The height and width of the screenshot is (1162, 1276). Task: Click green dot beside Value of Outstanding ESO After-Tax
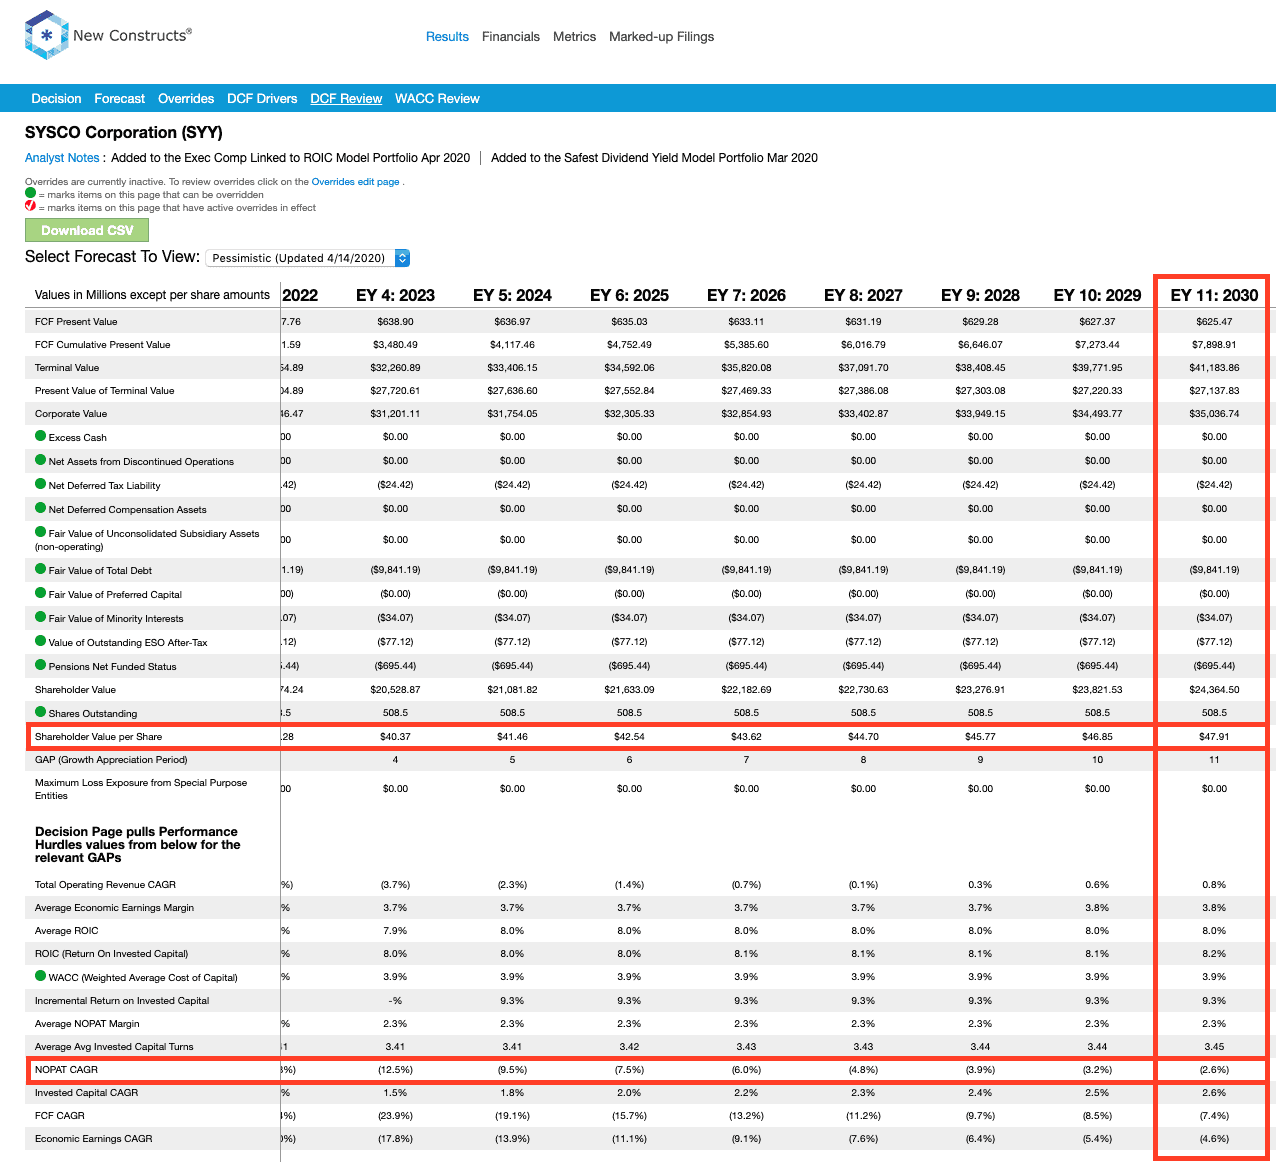coord(41,641)
